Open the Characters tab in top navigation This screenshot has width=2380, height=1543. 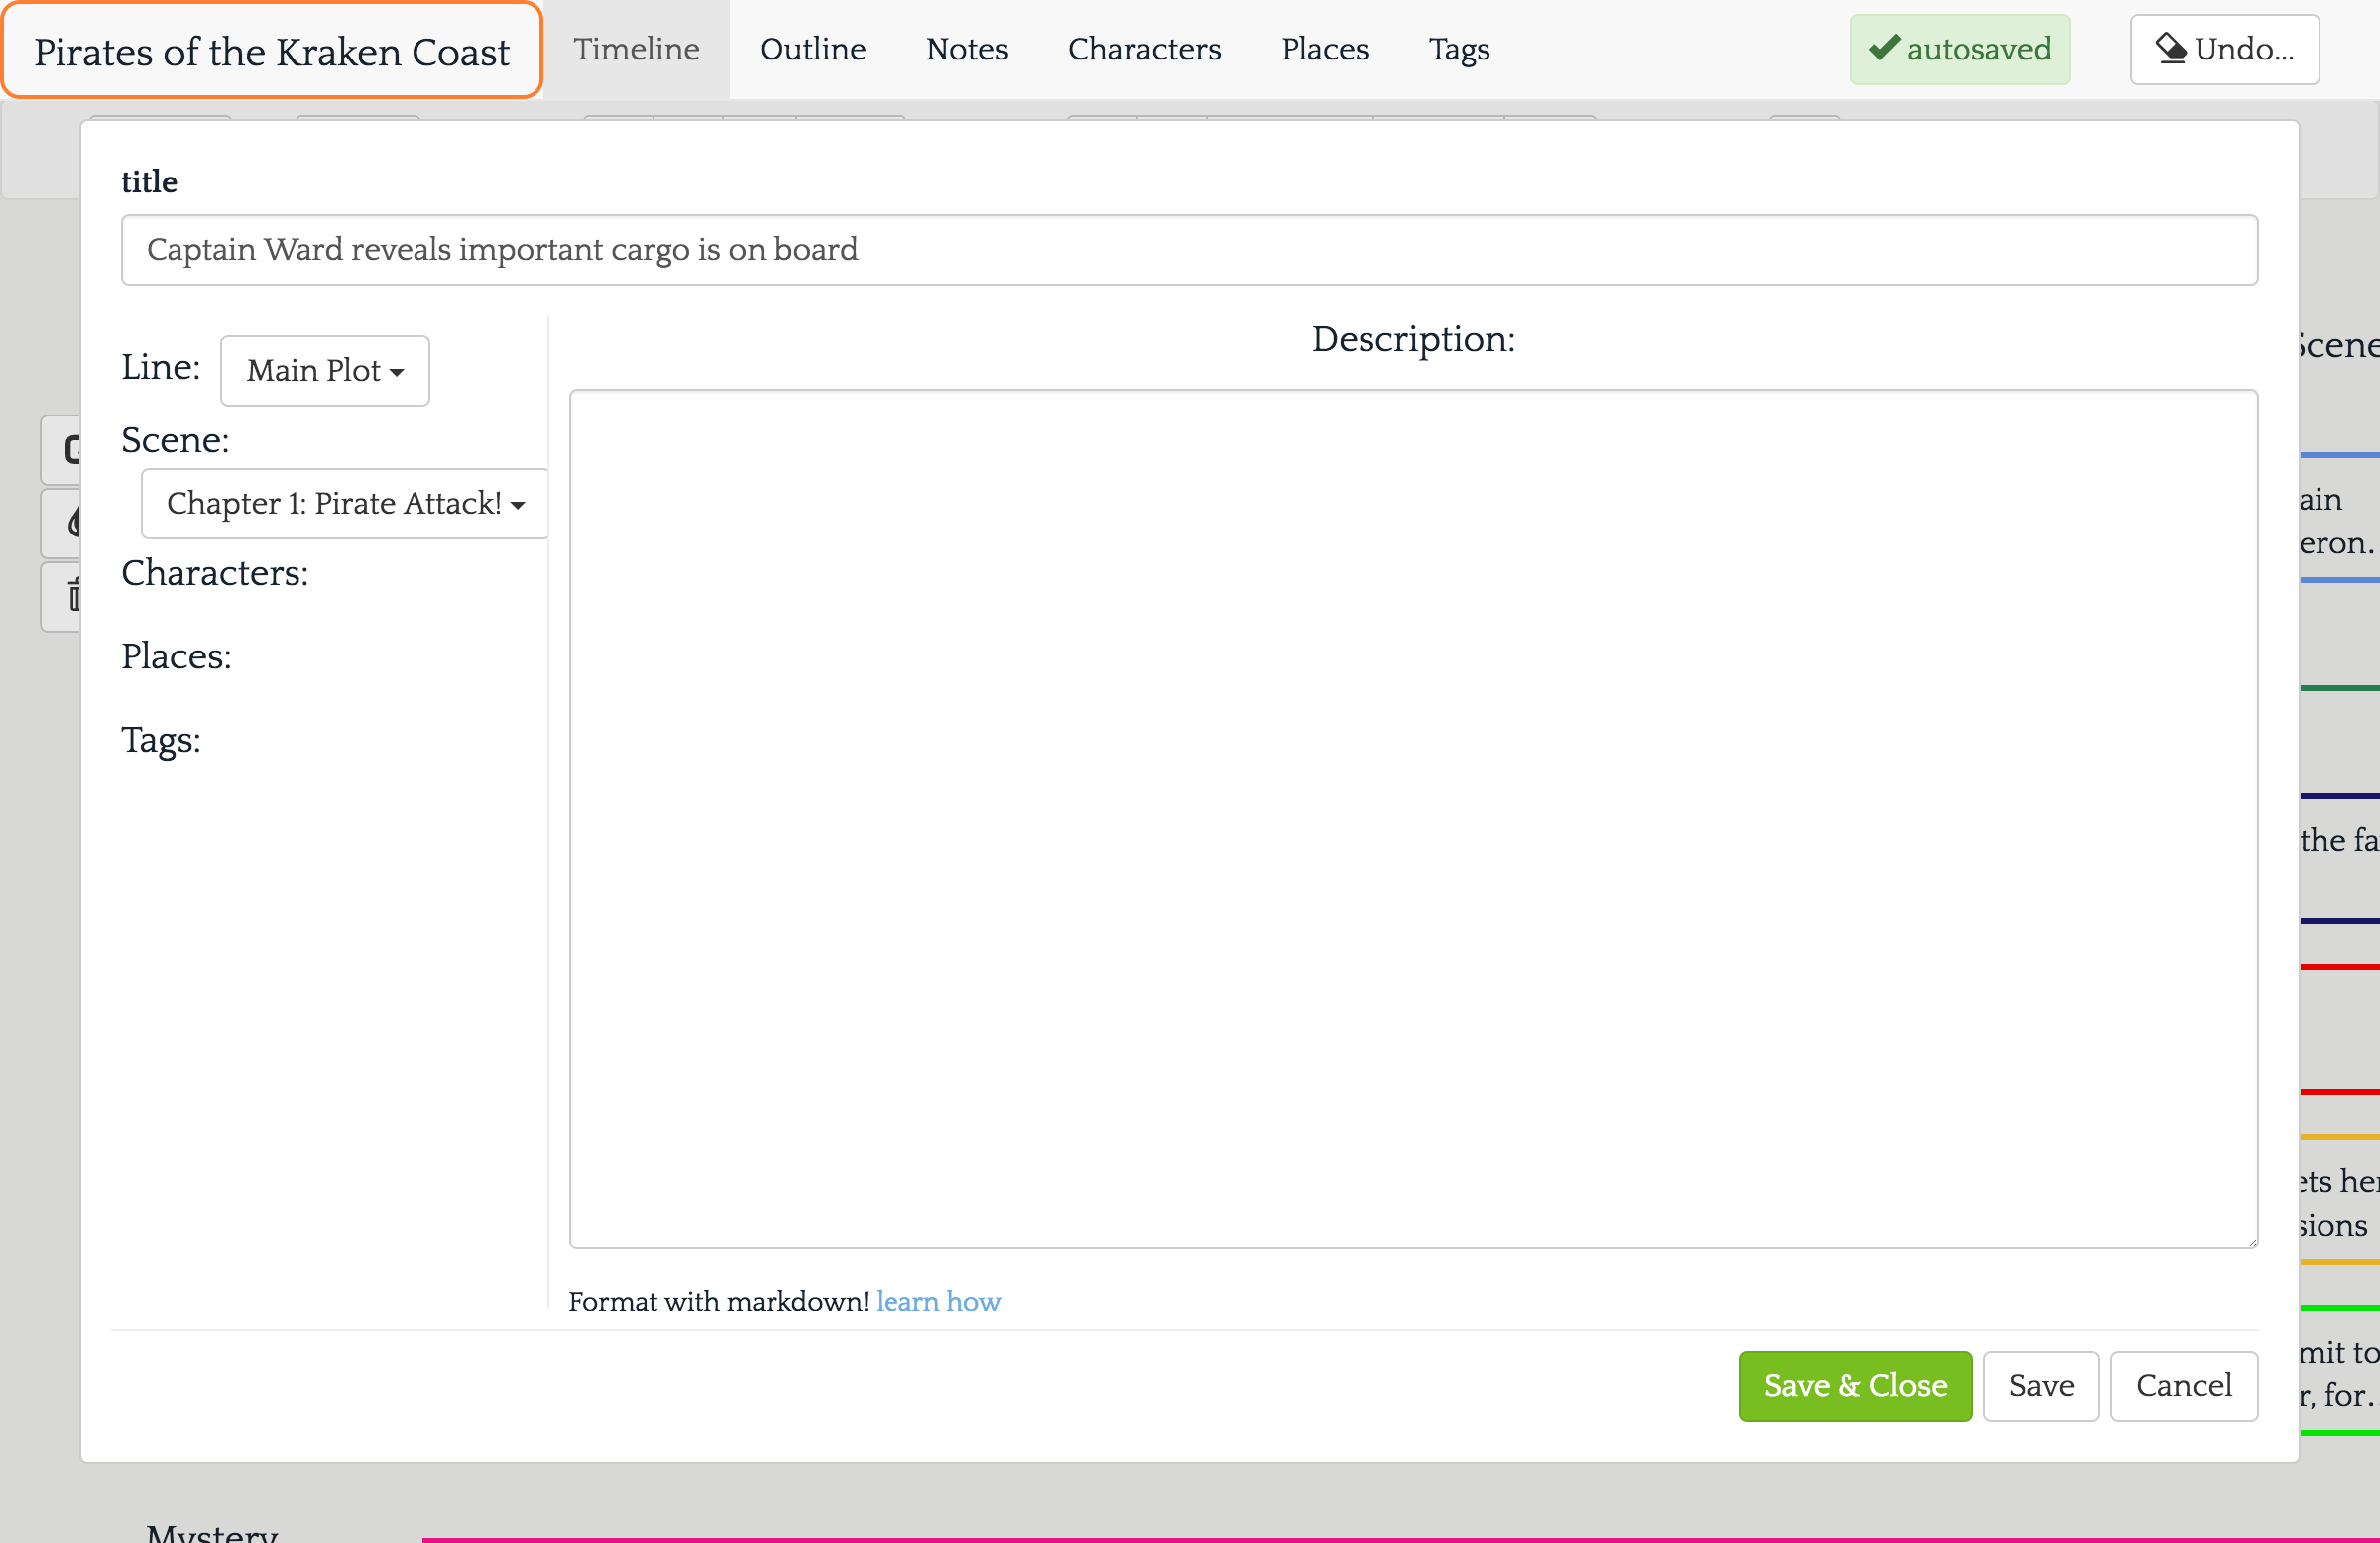pyautogui.click(x=1144, y=49)
